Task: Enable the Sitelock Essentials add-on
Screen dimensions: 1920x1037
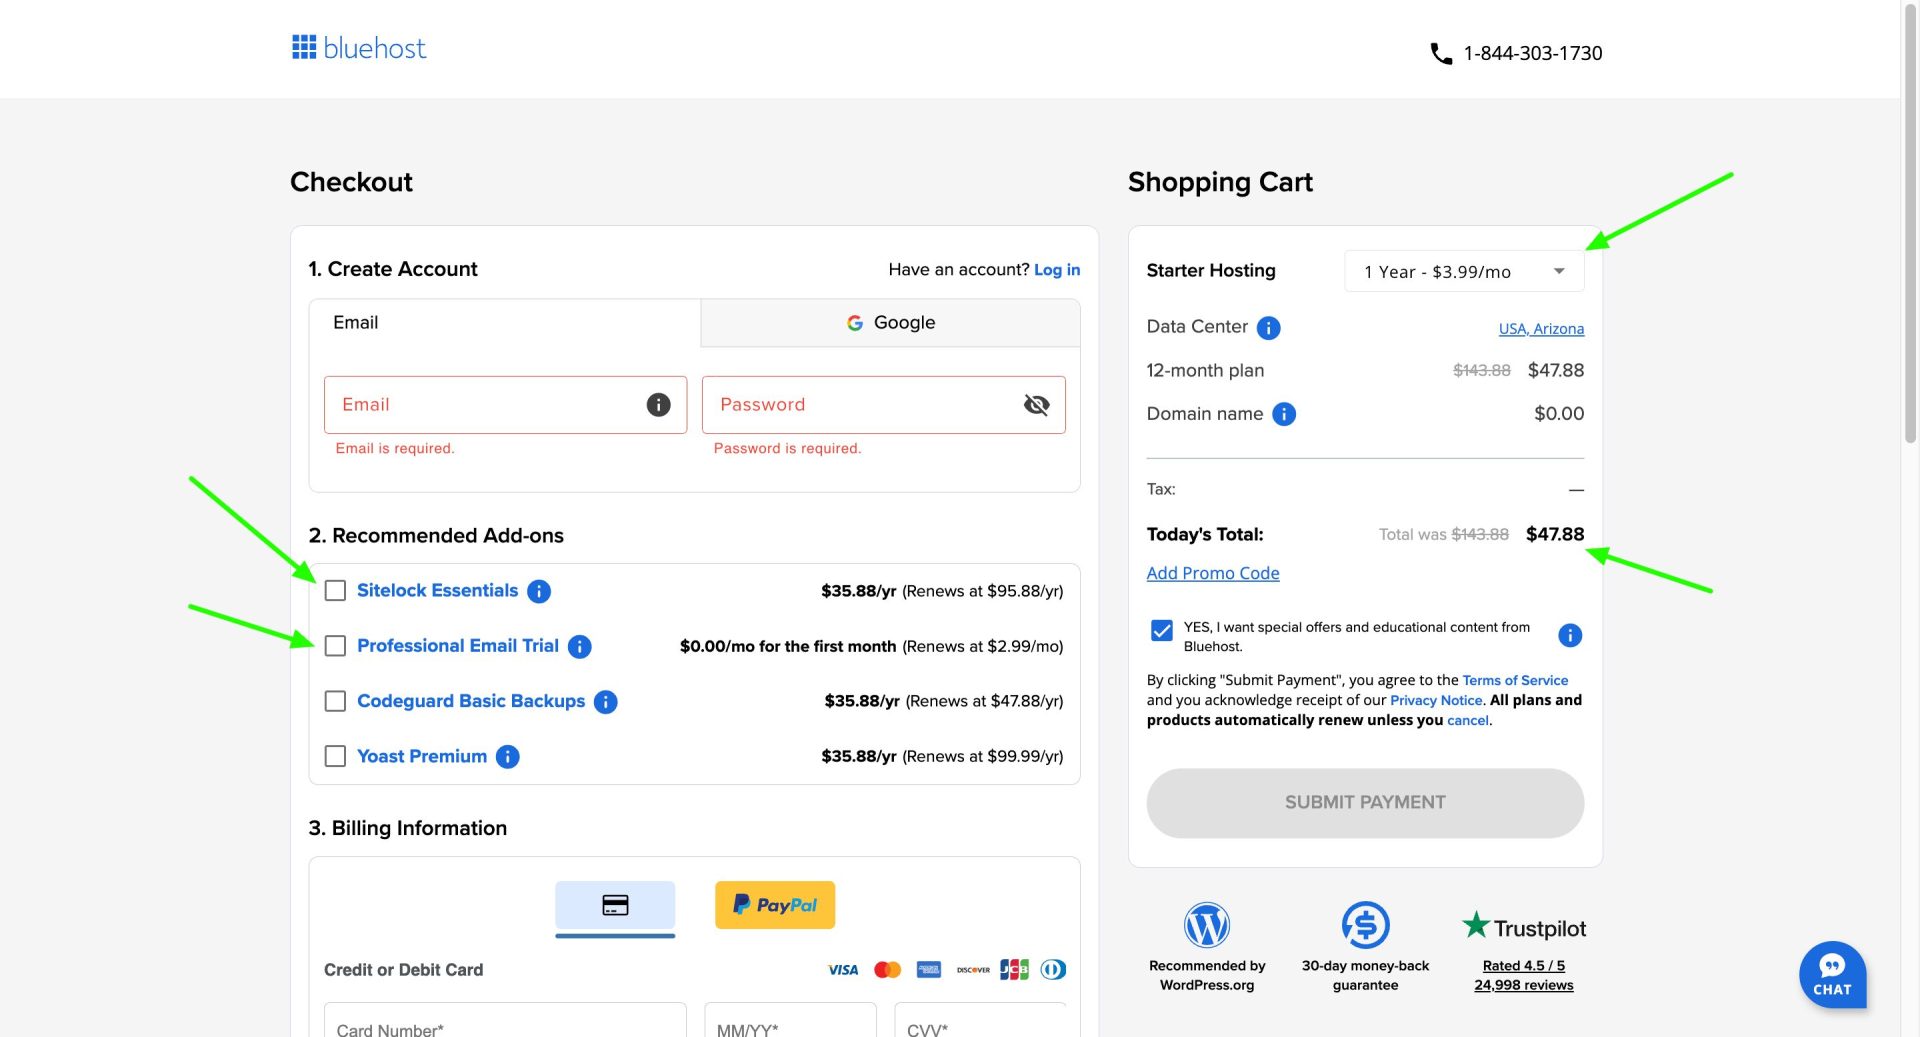Action: pos(335,591)
